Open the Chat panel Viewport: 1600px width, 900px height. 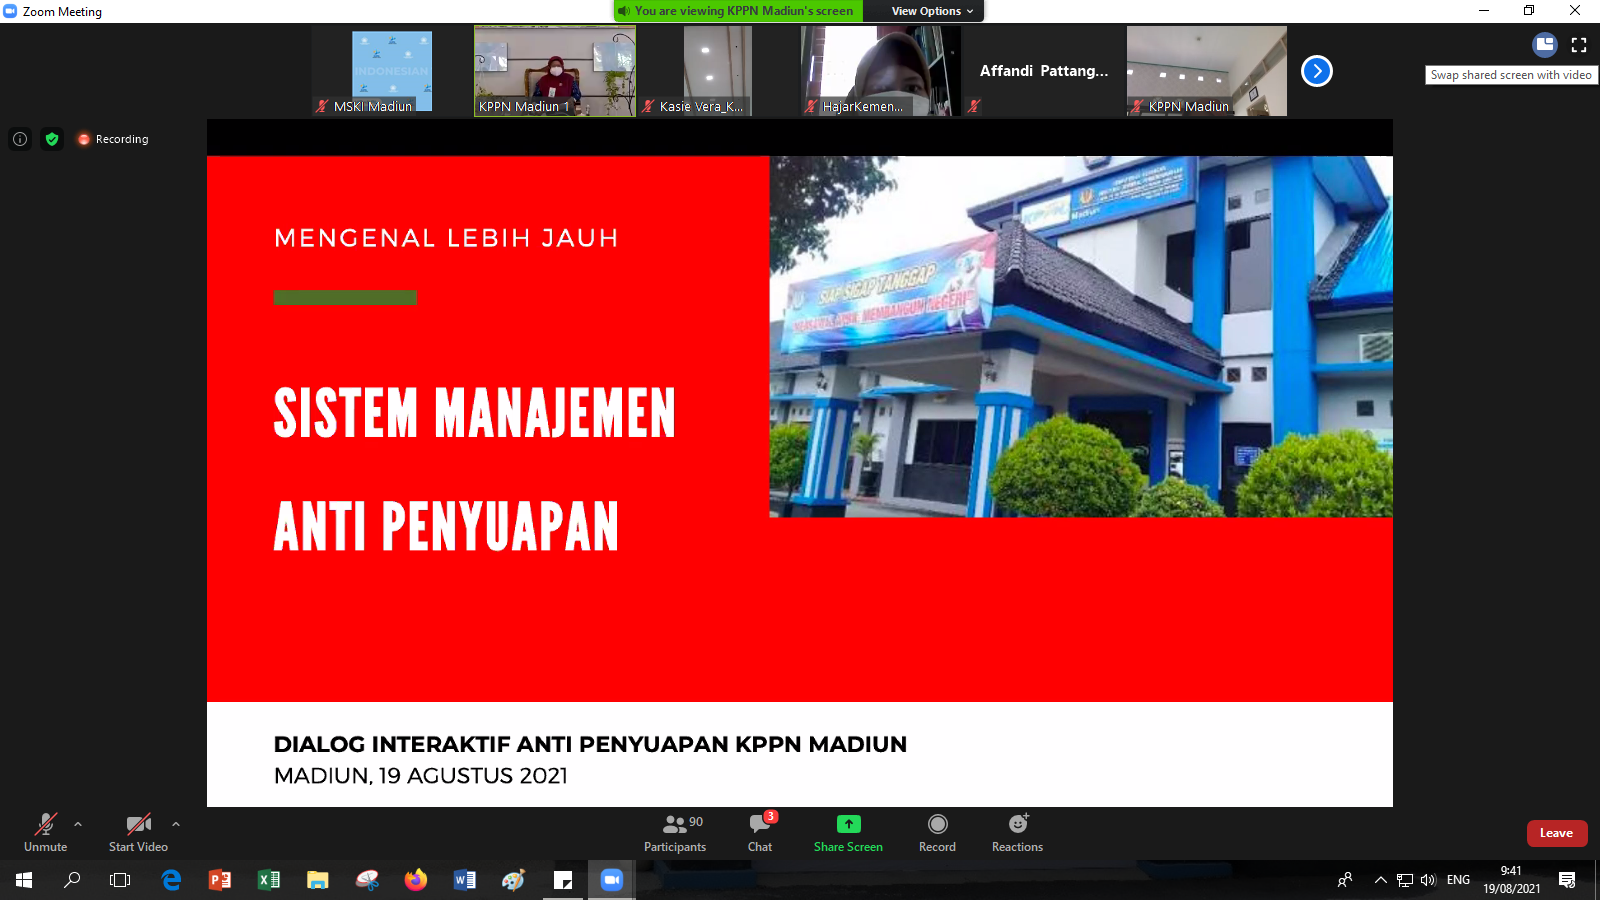tap(760, 832)
